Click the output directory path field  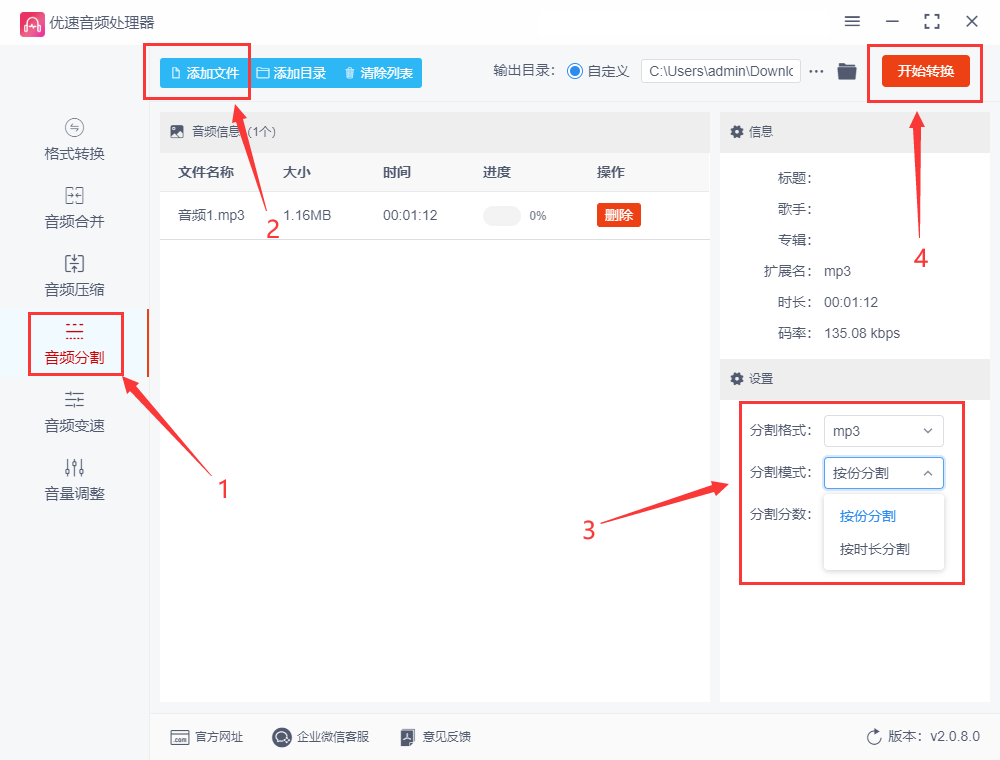pyautogui.click(x=721, y=71)
